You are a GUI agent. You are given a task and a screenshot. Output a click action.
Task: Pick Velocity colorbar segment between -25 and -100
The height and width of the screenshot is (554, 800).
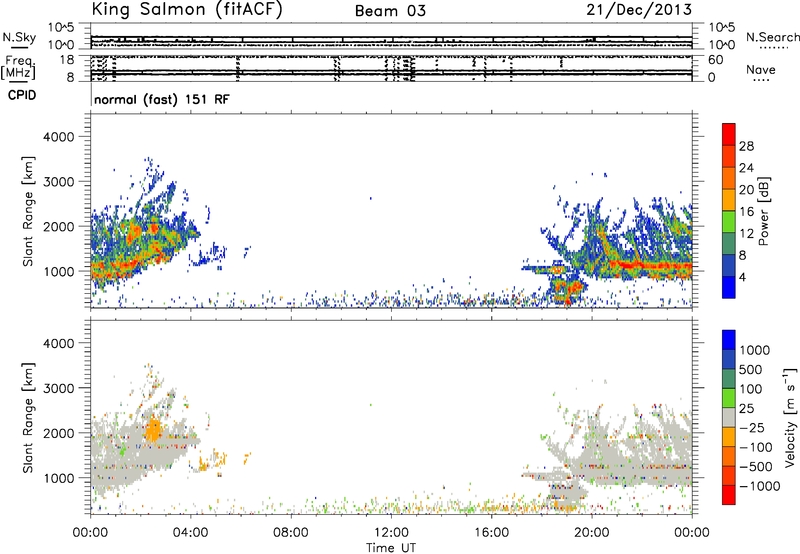(729, 437)
